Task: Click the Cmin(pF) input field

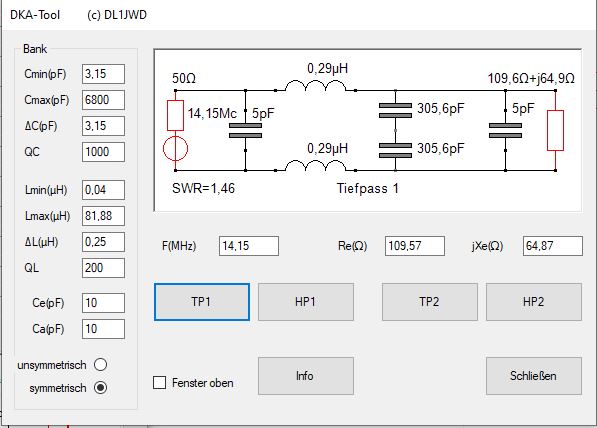Action: click(103, 74)
